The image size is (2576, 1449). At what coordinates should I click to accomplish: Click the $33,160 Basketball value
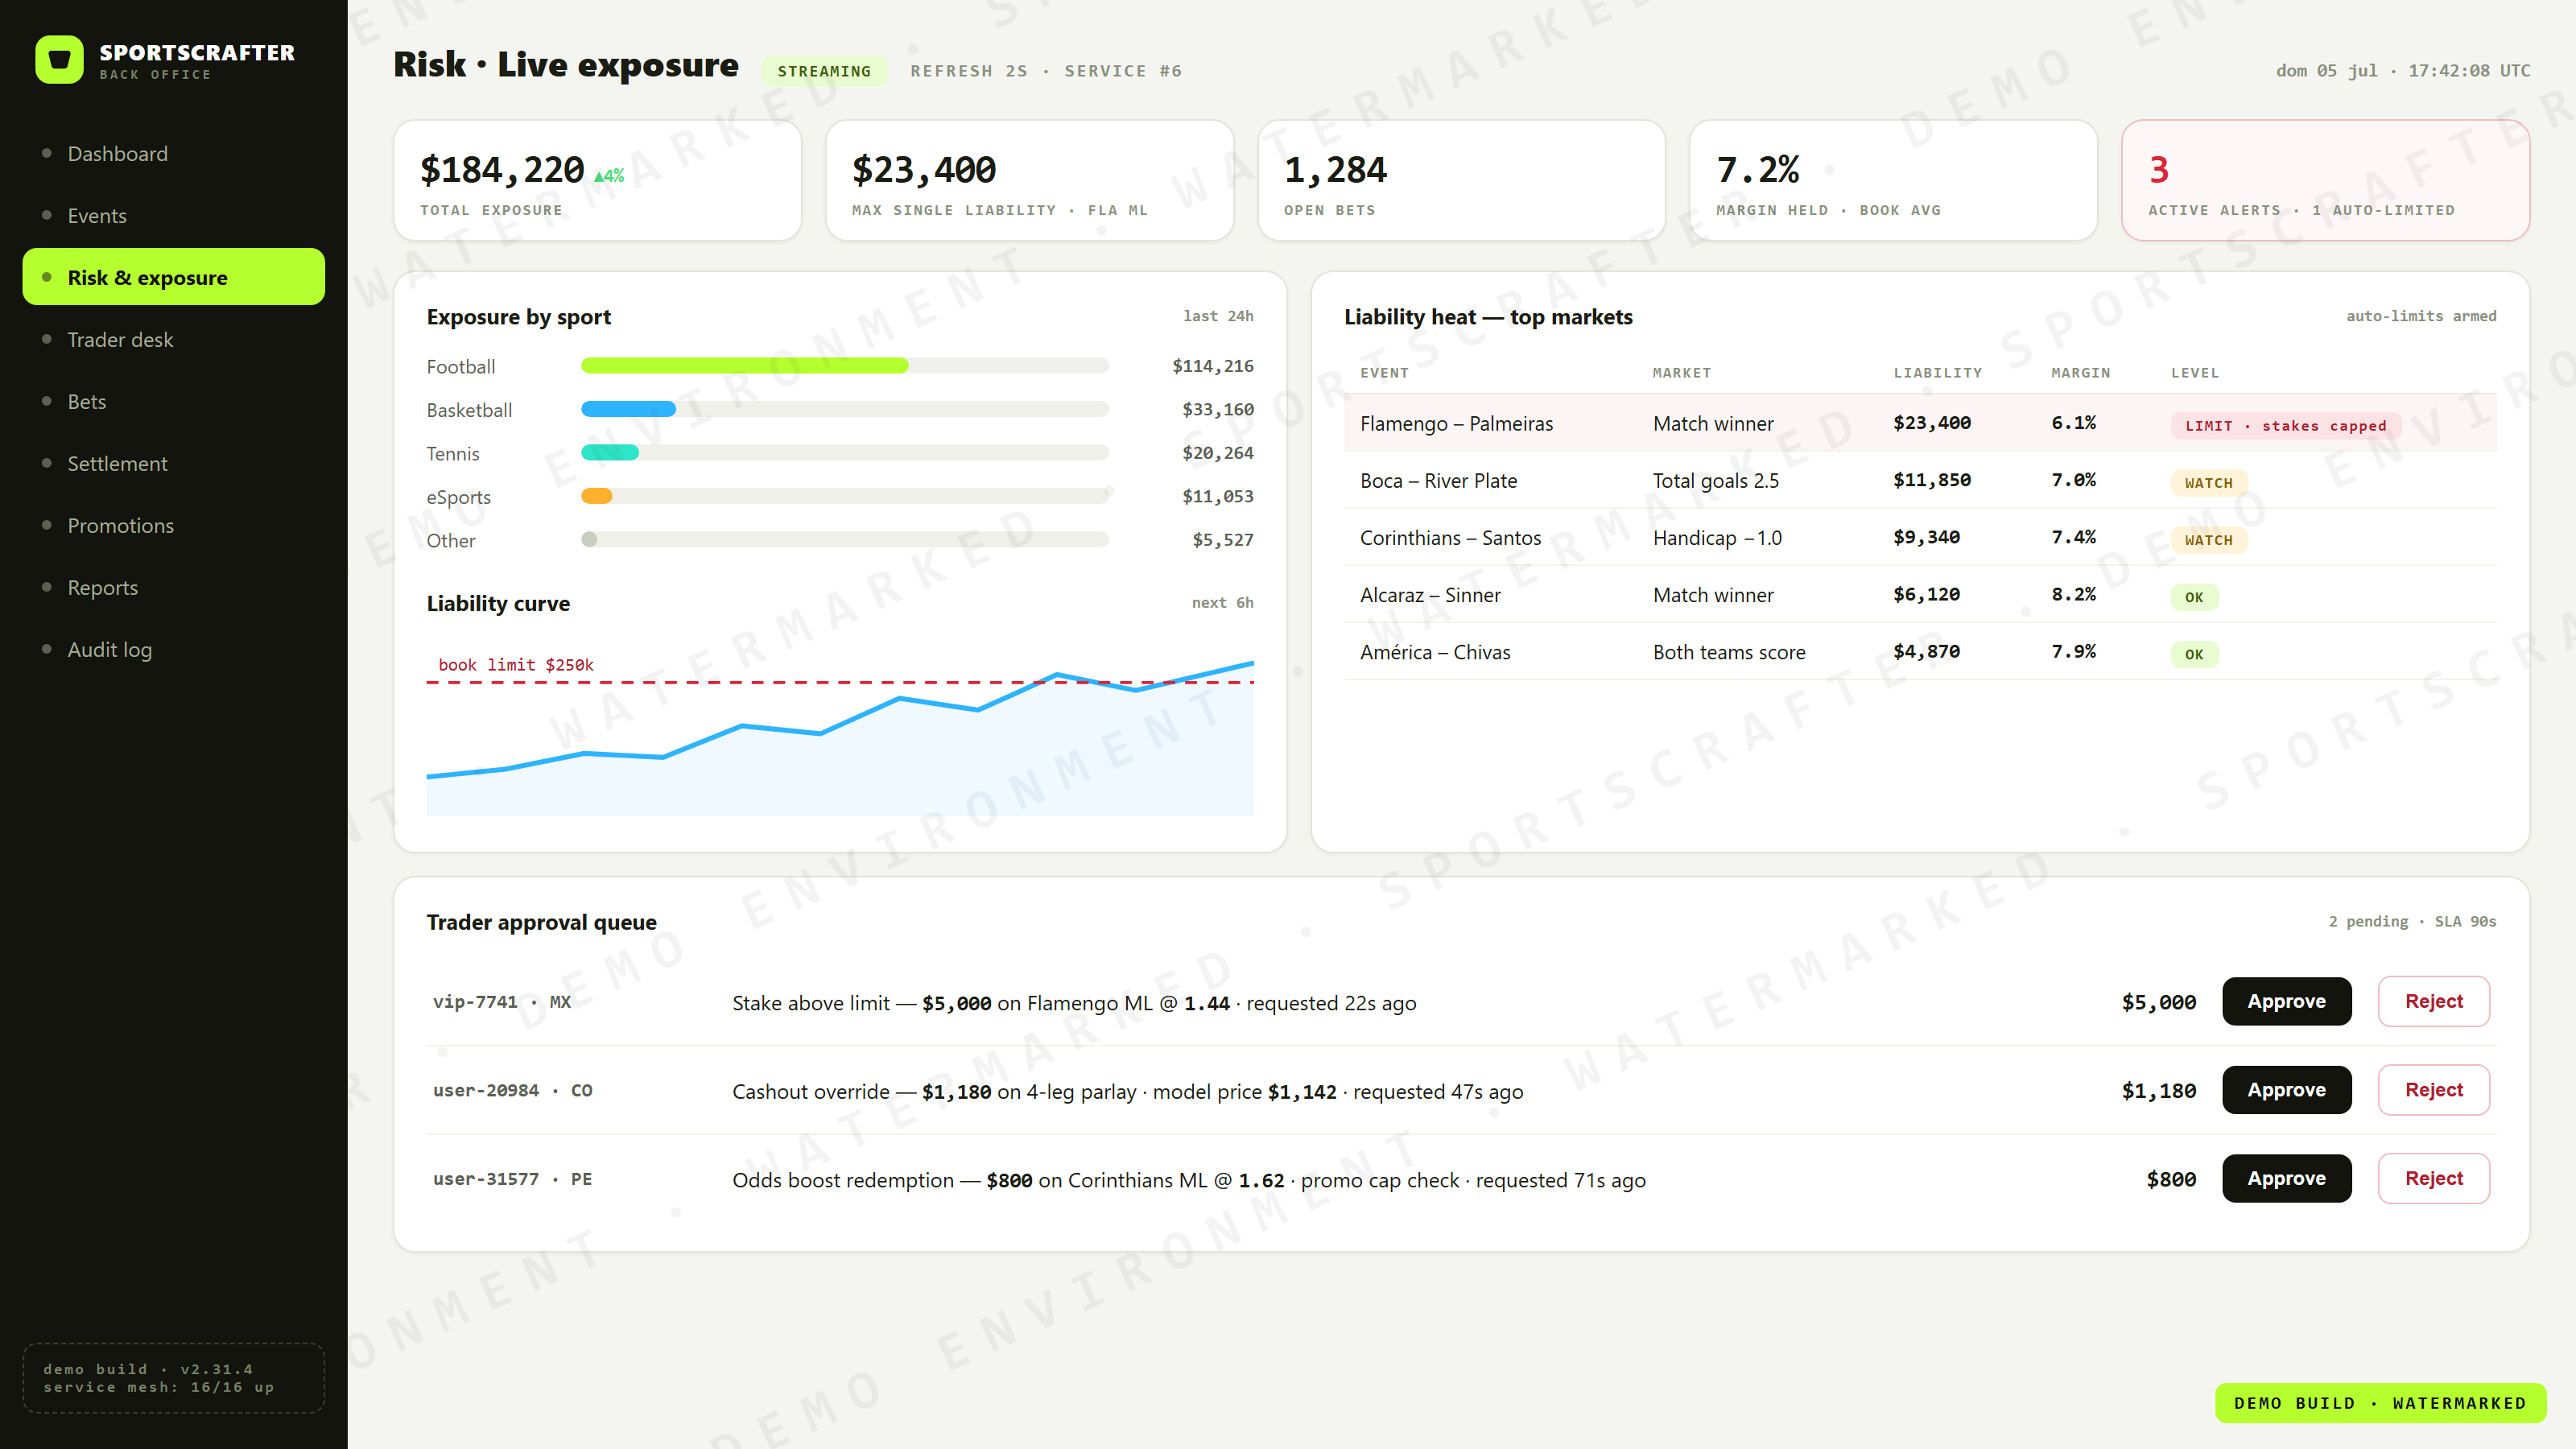pos(1217,409)
